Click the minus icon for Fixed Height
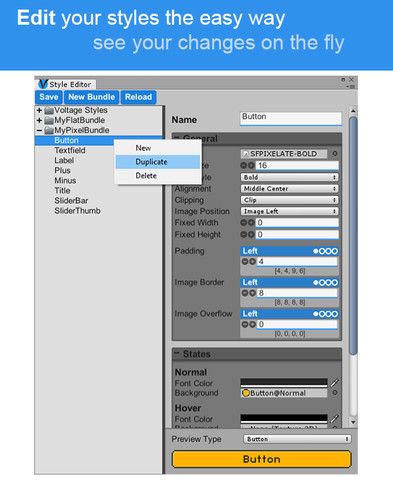The image size is (393, 480). click(244, 235)
